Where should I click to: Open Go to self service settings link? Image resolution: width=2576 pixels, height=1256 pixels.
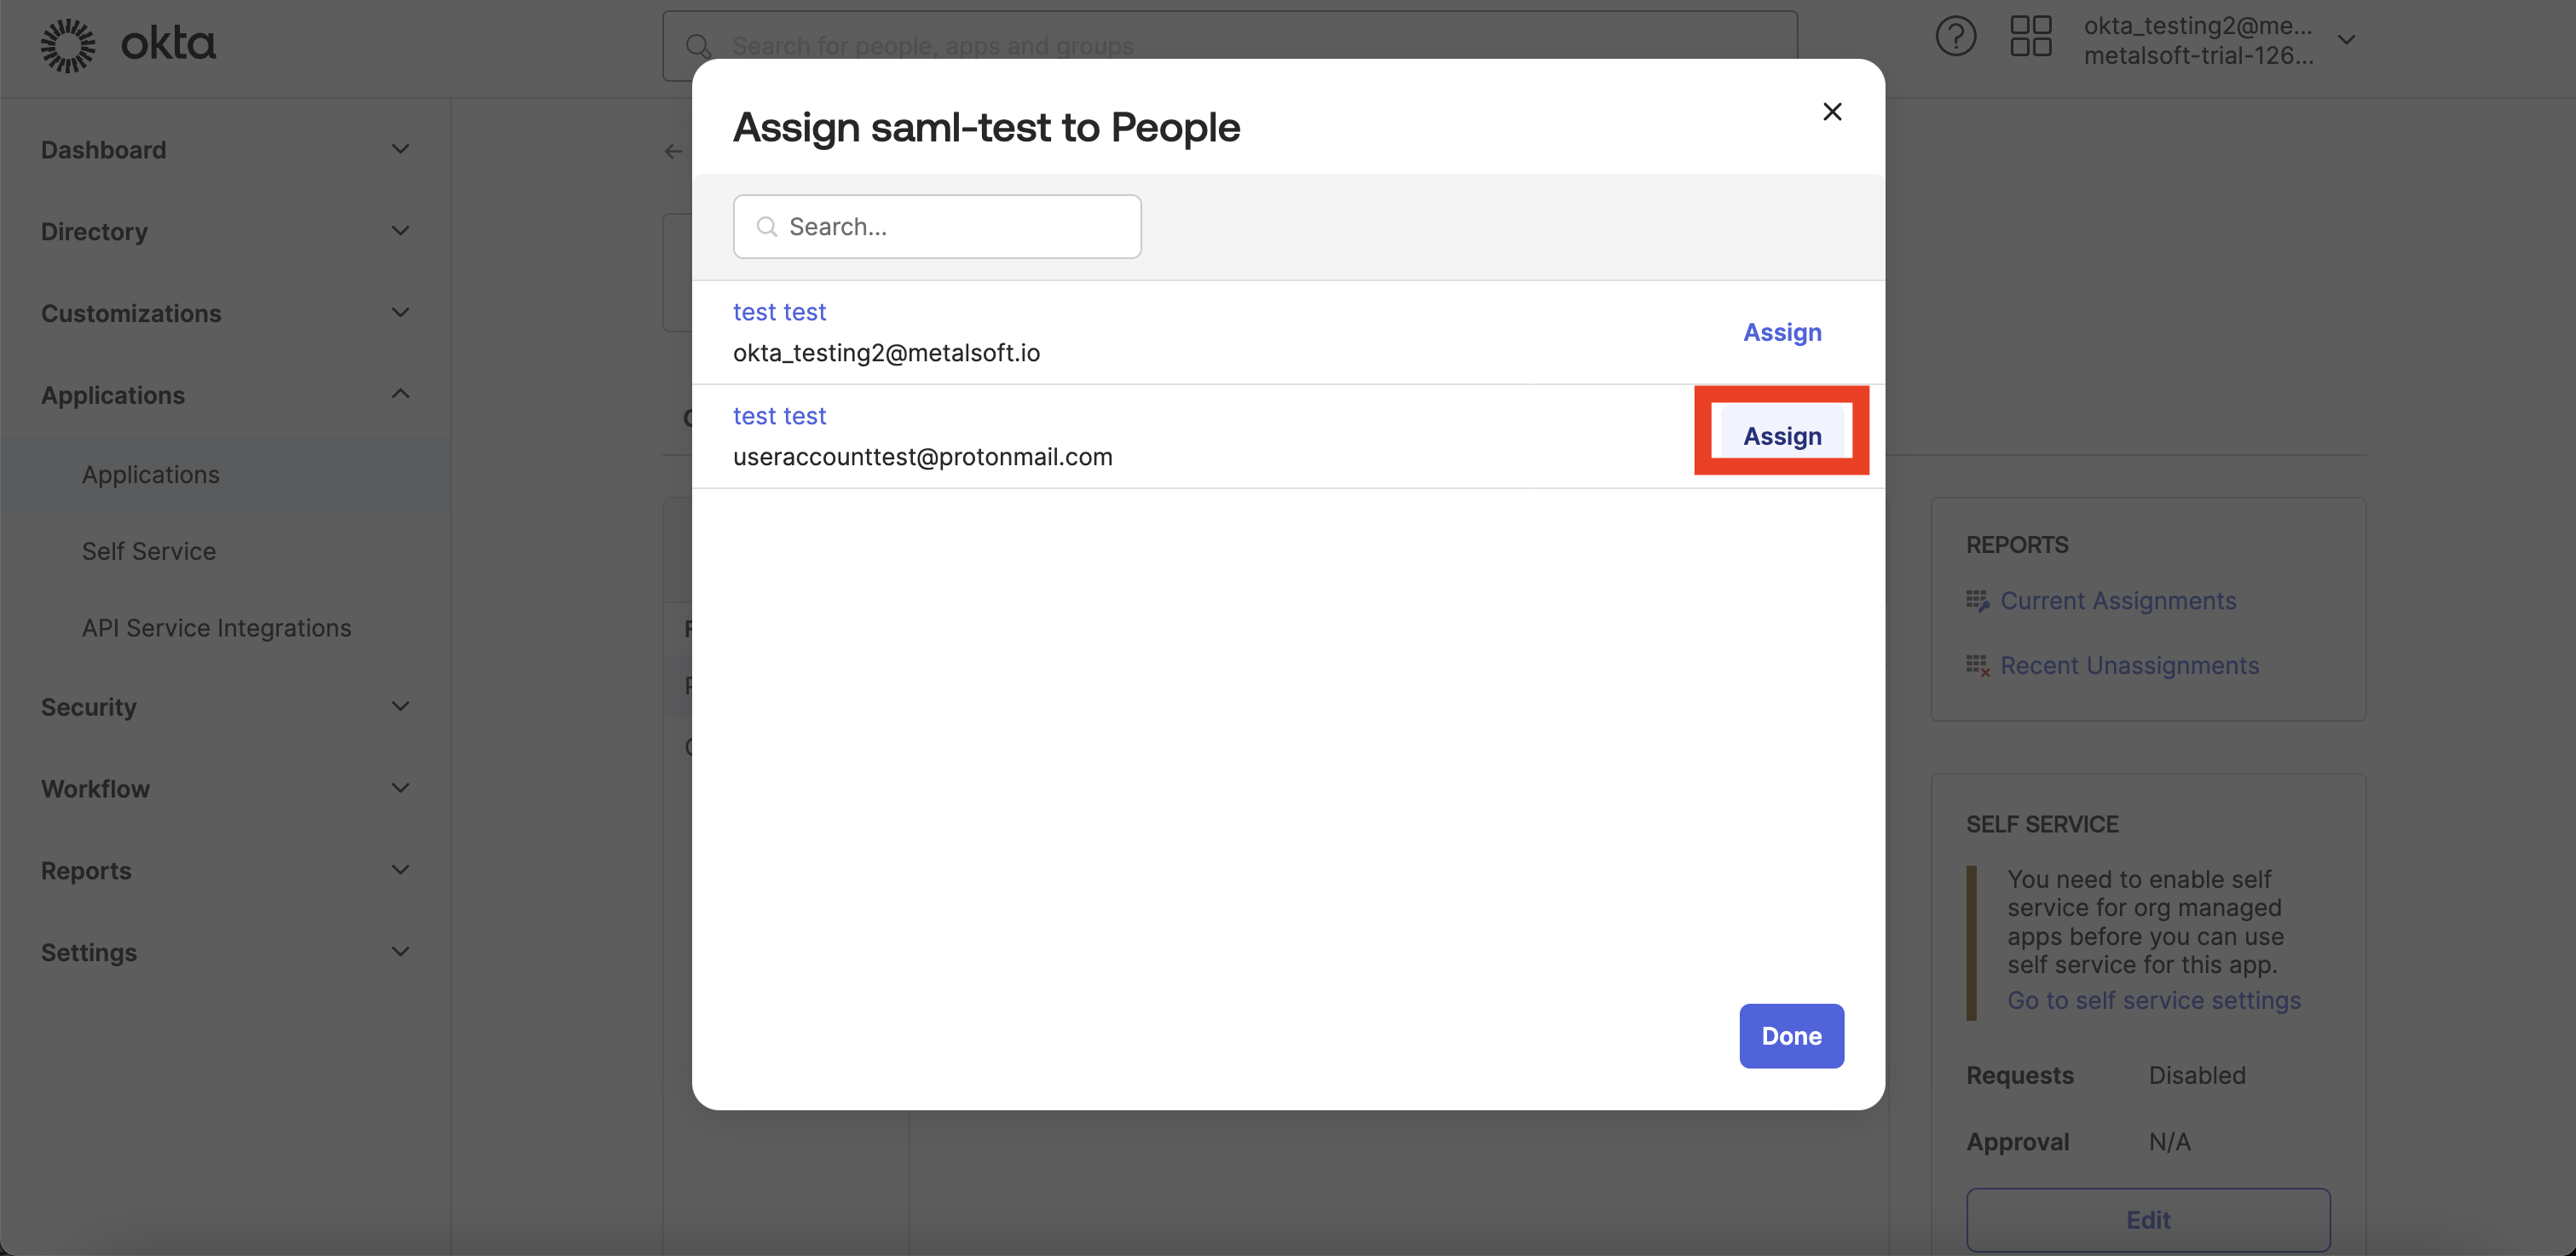point(2154,1000)
